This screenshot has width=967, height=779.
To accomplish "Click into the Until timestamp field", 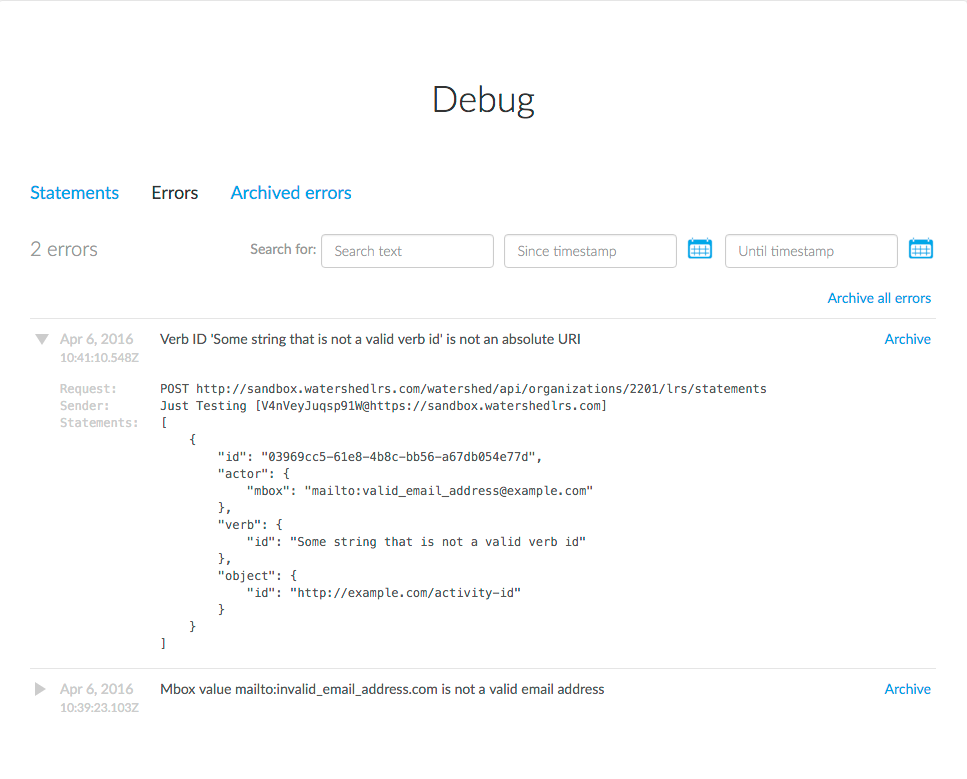I will coord(811,251).
